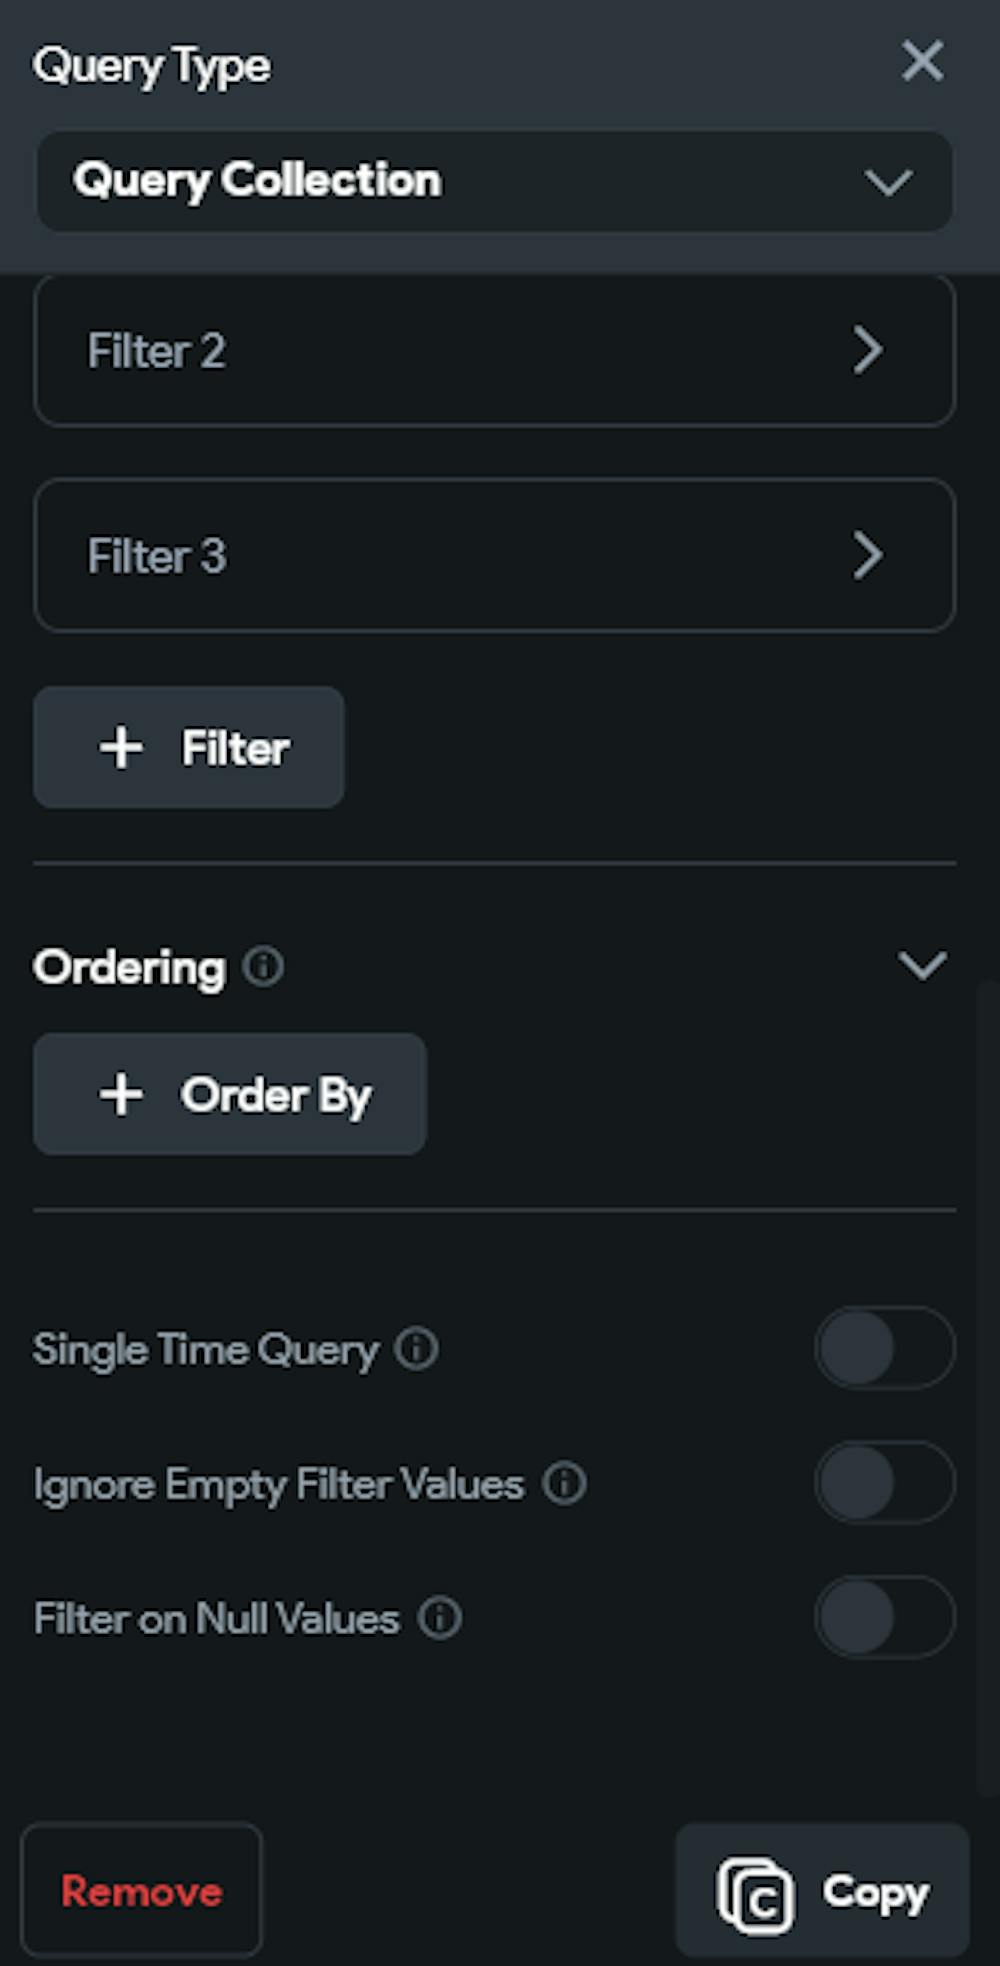Click the copy icon at bottom
This screenshot has width=1000, height=1966.
[756, 1895]
